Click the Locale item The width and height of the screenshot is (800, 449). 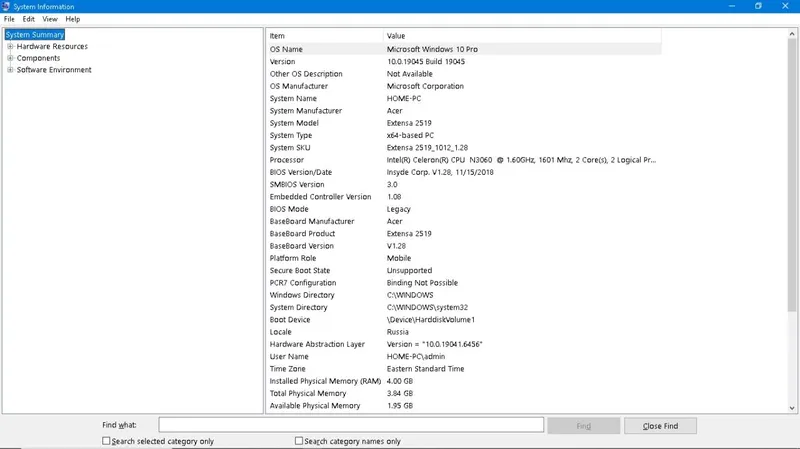281,332
